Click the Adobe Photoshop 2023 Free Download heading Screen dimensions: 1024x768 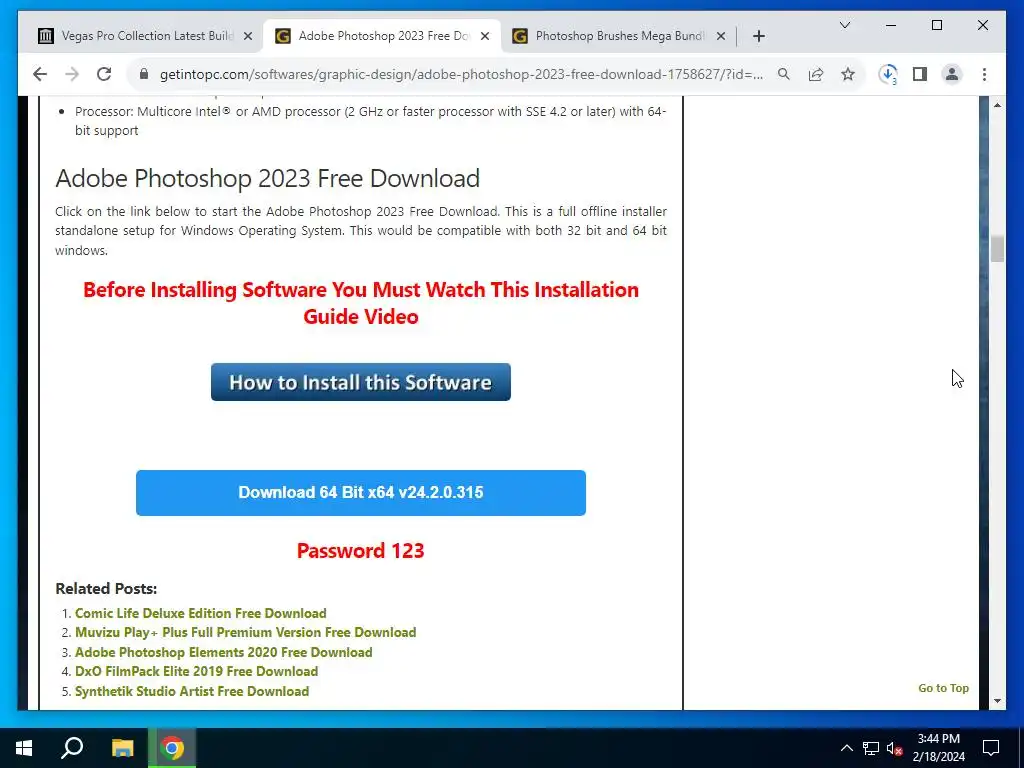pyautogui.click(x=268, y=178)
